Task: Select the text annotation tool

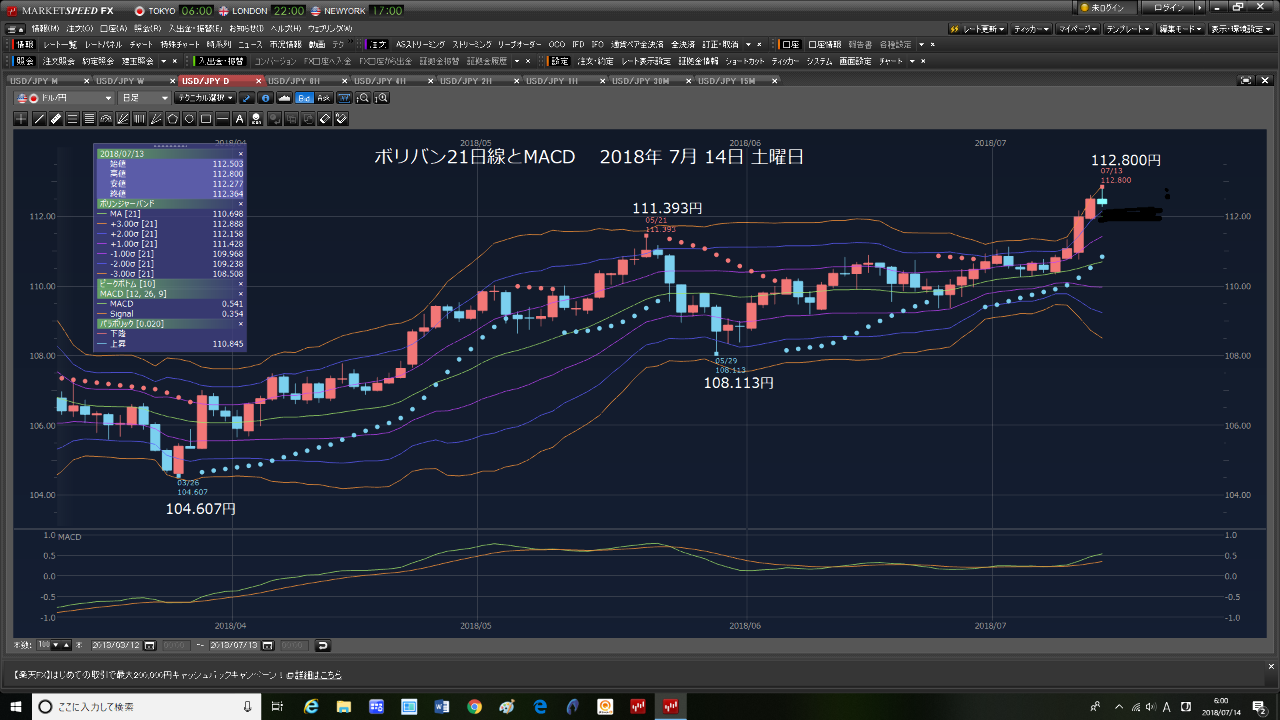Action: coord(240,119)
